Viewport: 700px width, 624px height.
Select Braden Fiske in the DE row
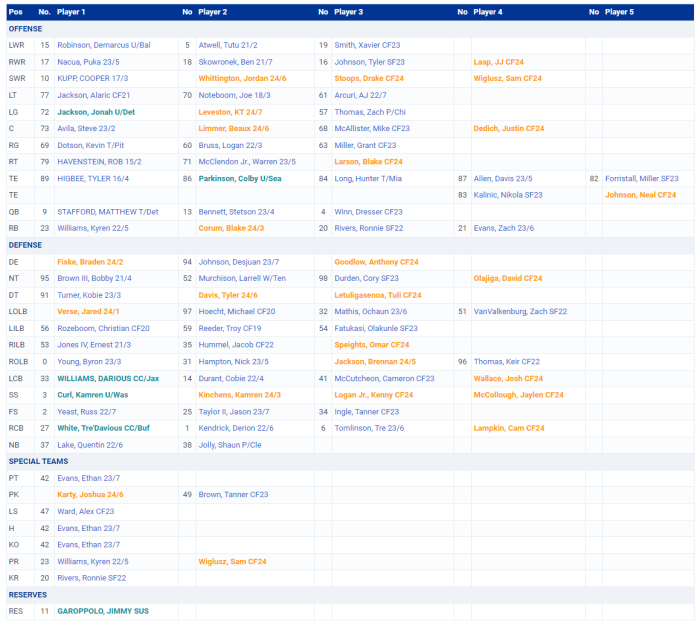[x=90, y=261]
